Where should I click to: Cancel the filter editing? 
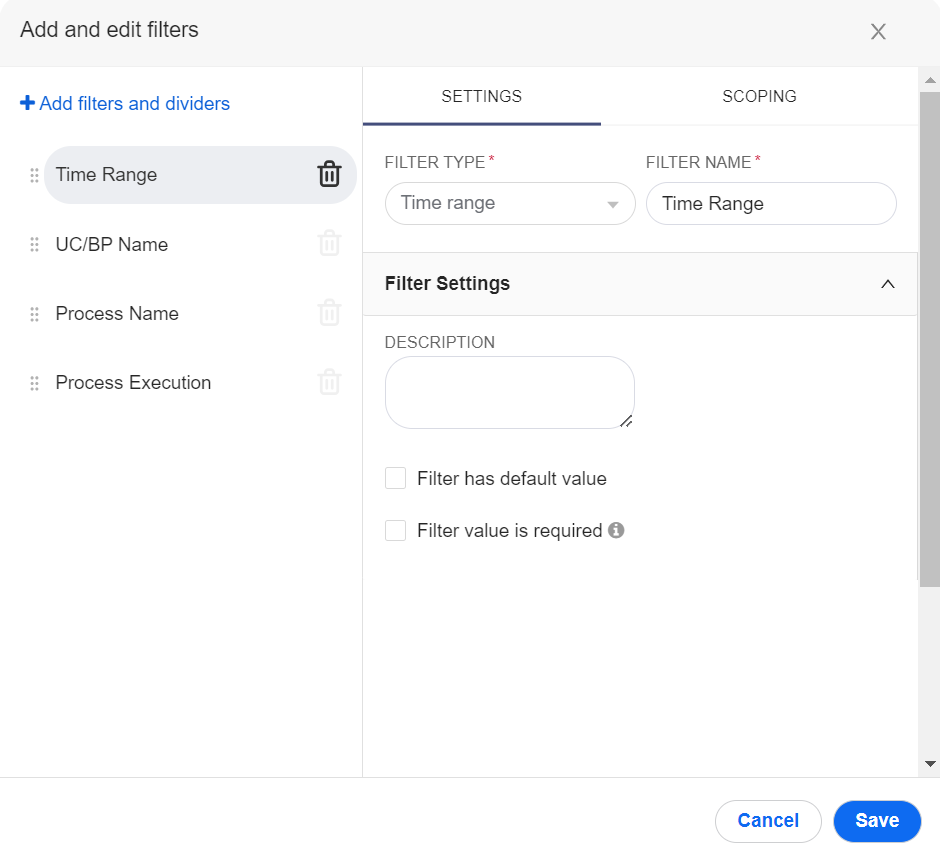768,821
